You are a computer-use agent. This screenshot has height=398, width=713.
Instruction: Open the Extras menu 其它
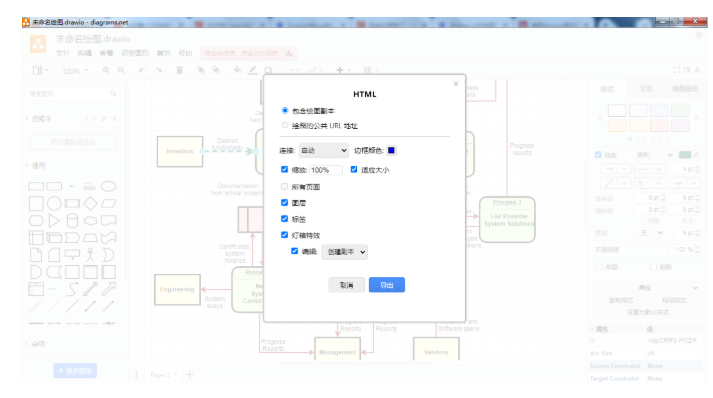coord(163,53)
